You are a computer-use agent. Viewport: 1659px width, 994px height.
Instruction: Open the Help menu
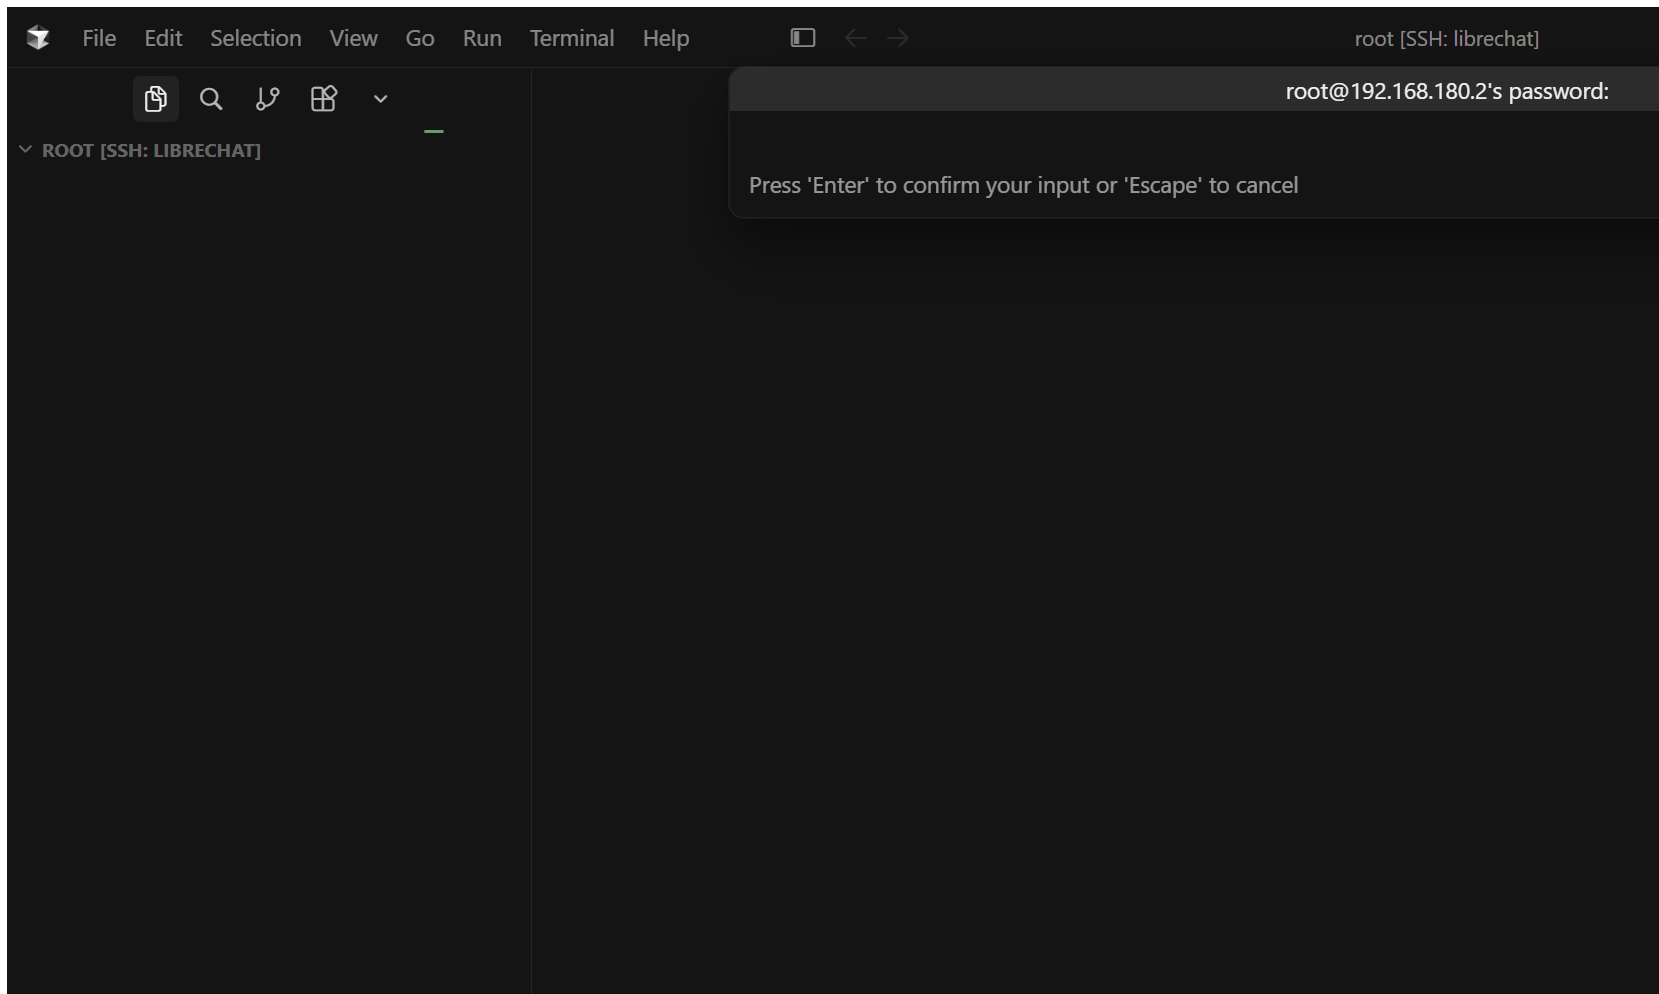pyautogui.click(x=666, y=38)
